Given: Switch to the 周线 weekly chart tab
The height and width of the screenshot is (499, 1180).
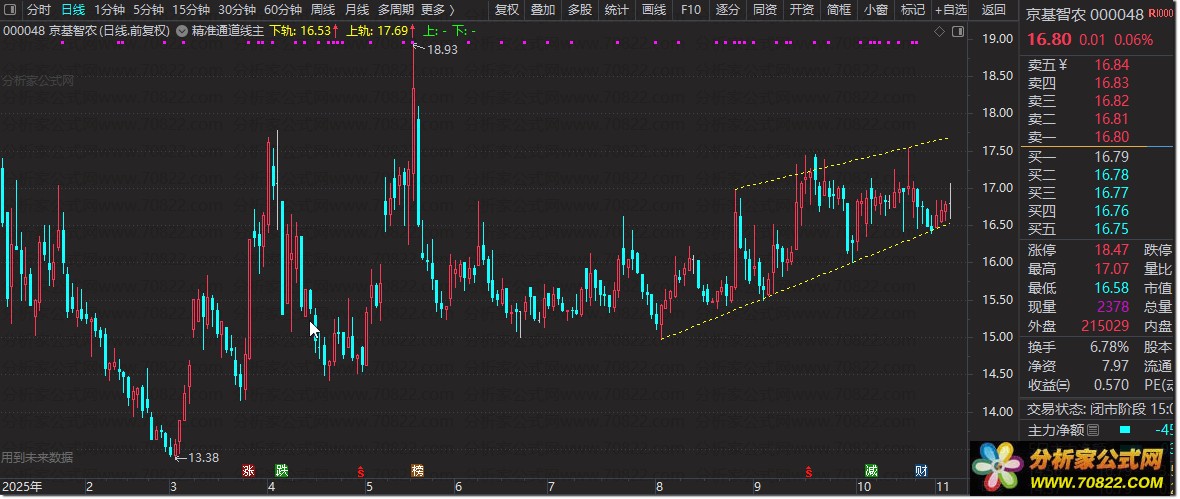Looking at the screenshot, I should 323,10.
